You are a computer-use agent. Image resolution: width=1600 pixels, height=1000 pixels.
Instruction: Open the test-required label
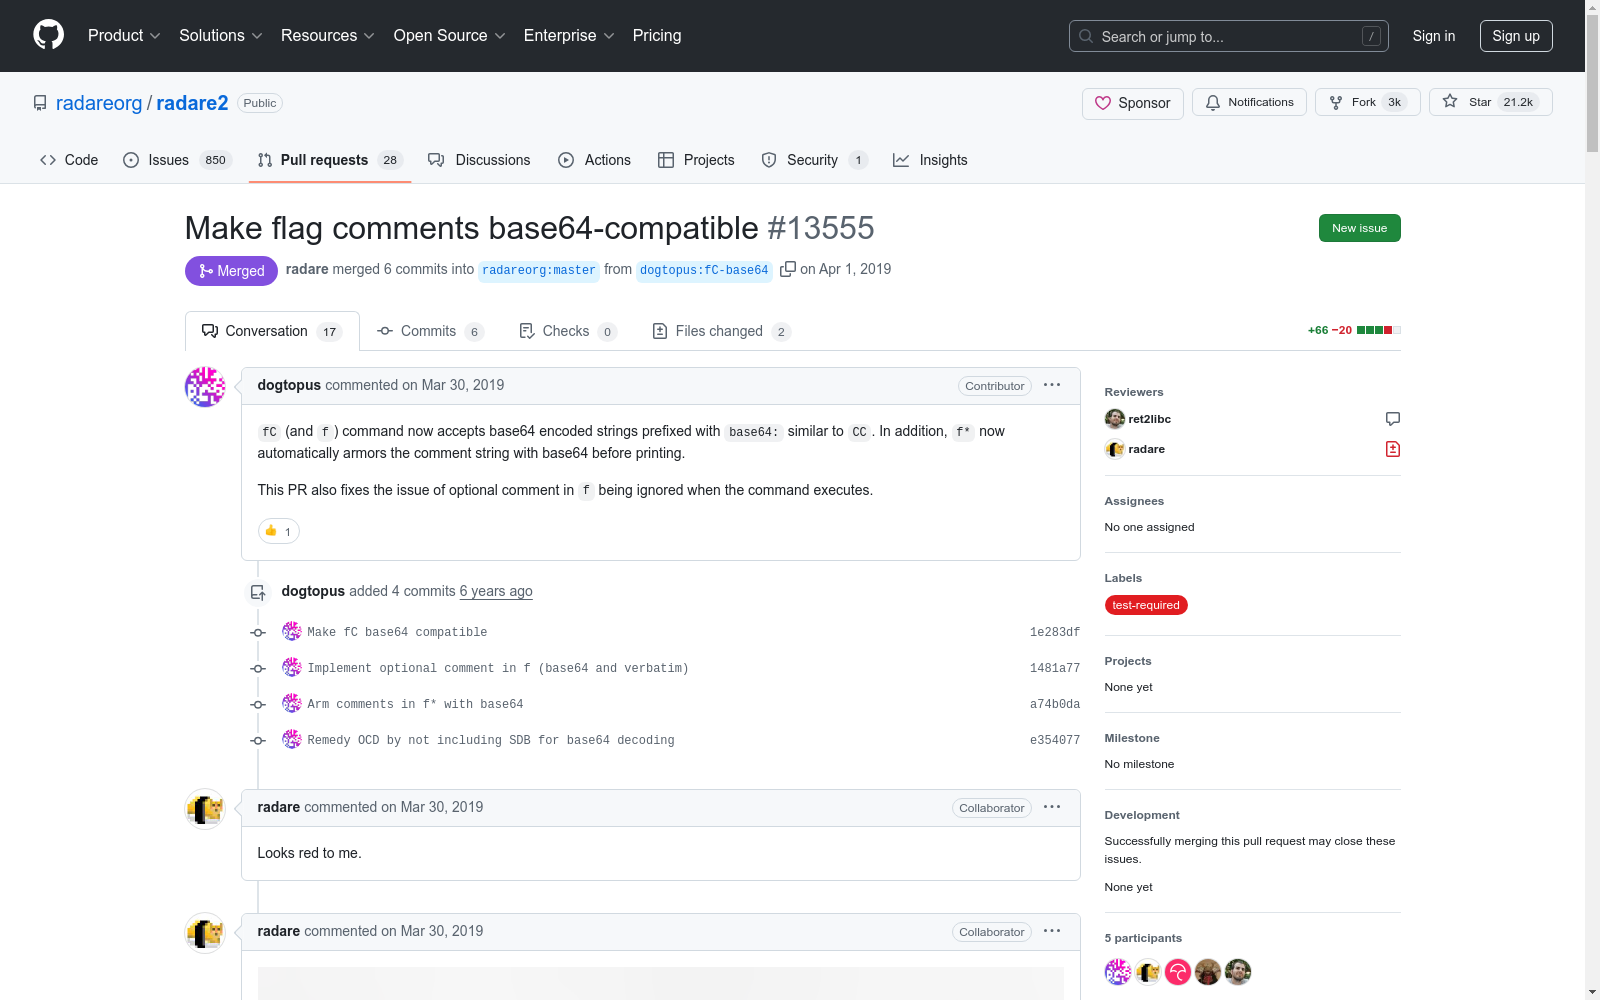point(1146,605)
